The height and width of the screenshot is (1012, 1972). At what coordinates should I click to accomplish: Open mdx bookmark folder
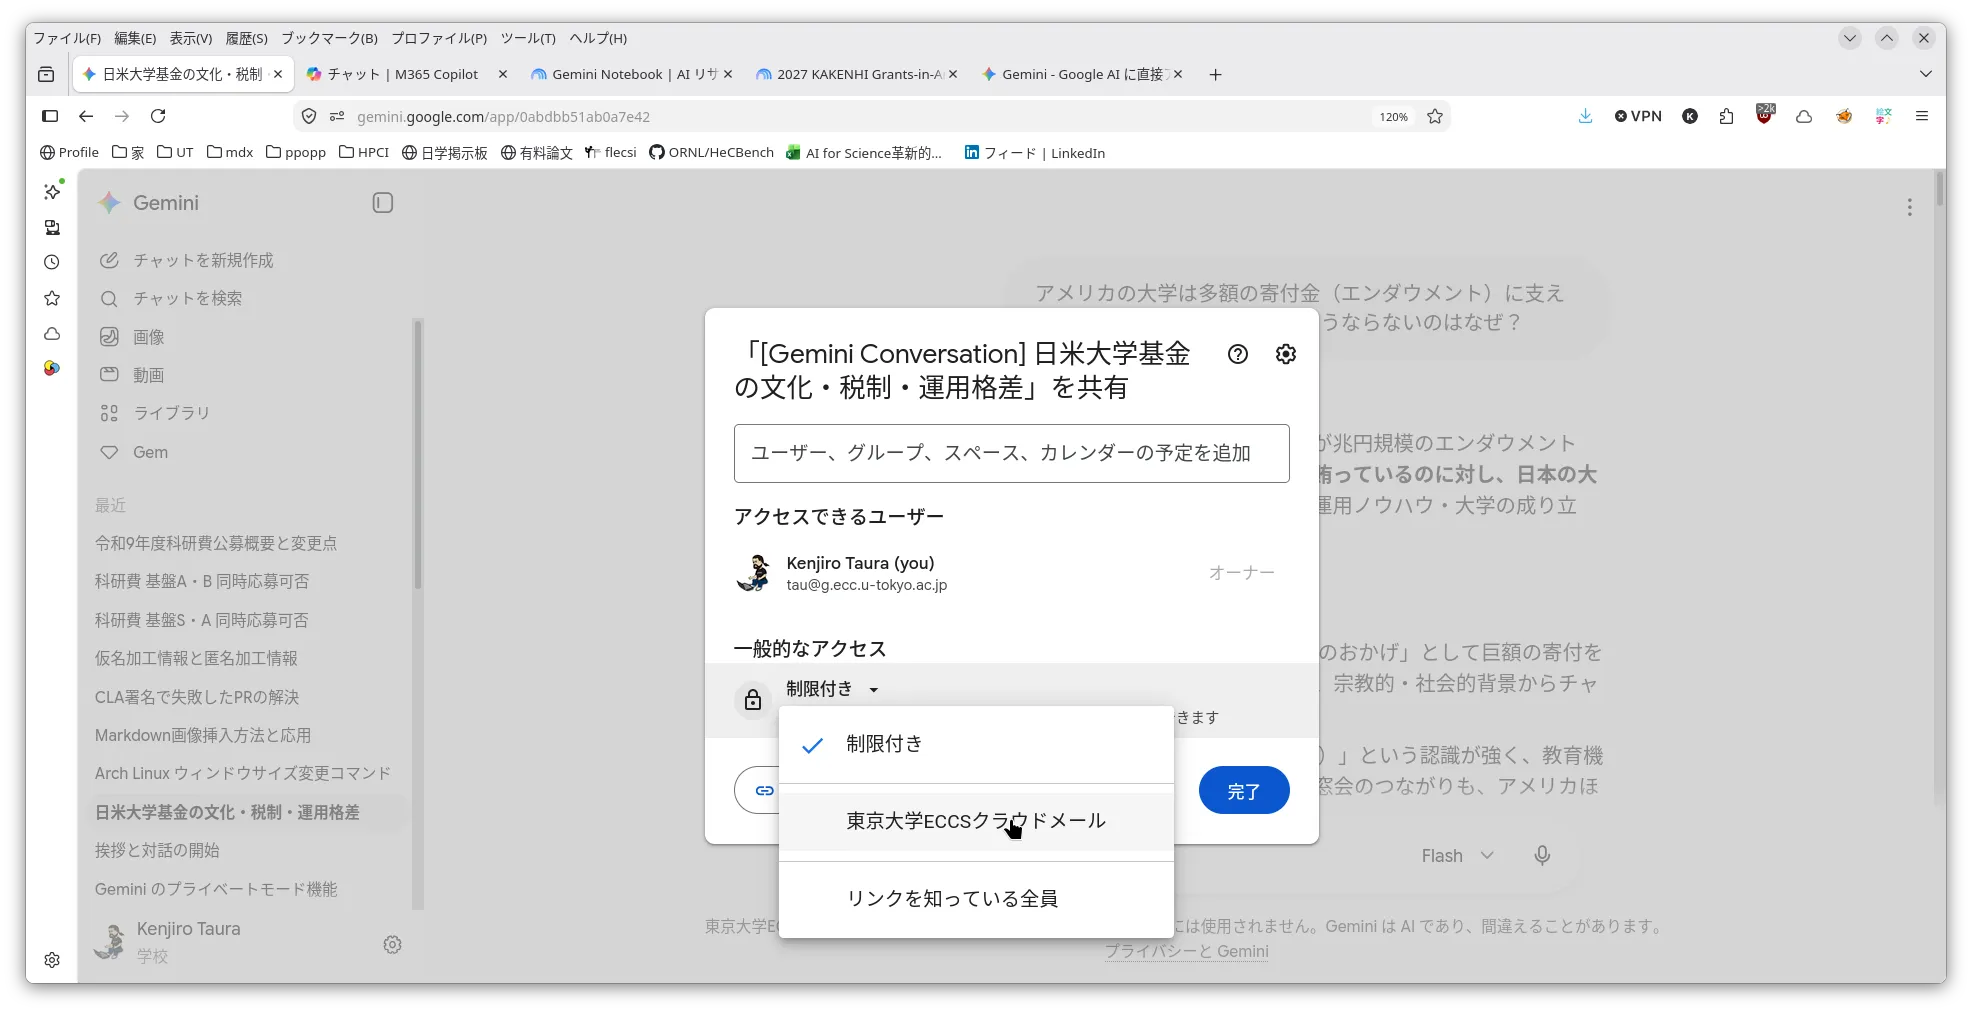click(x=230, y=152)
